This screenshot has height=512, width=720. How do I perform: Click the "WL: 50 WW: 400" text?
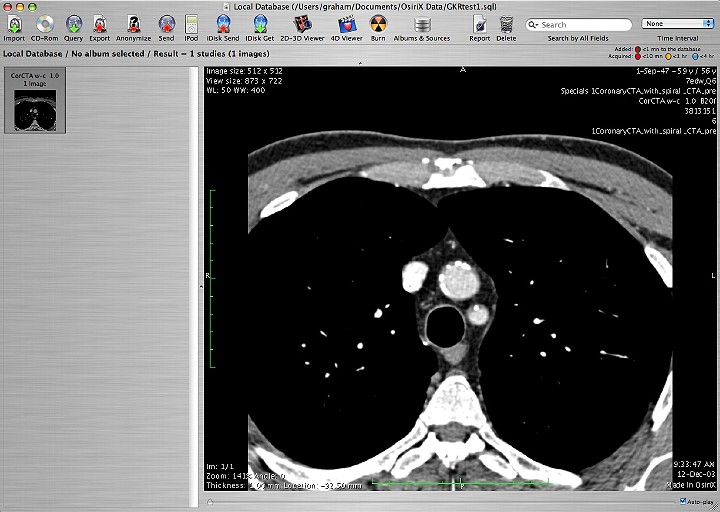(236, 90)
